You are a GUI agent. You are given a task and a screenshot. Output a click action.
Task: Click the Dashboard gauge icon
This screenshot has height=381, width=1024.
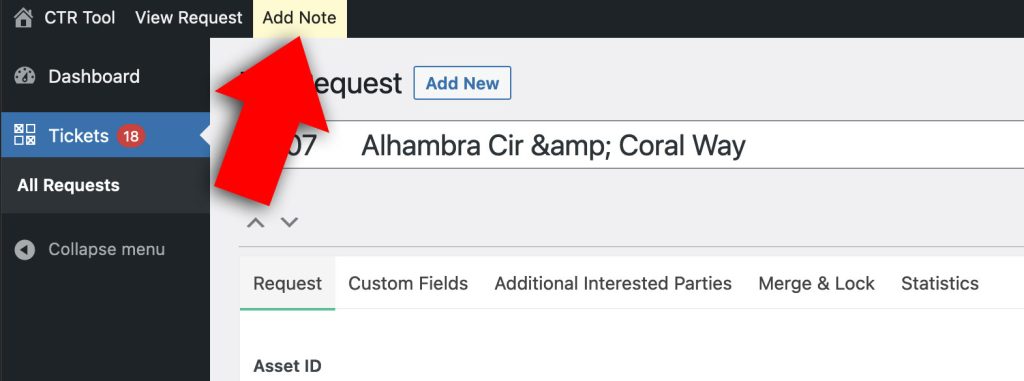(25, 76)
